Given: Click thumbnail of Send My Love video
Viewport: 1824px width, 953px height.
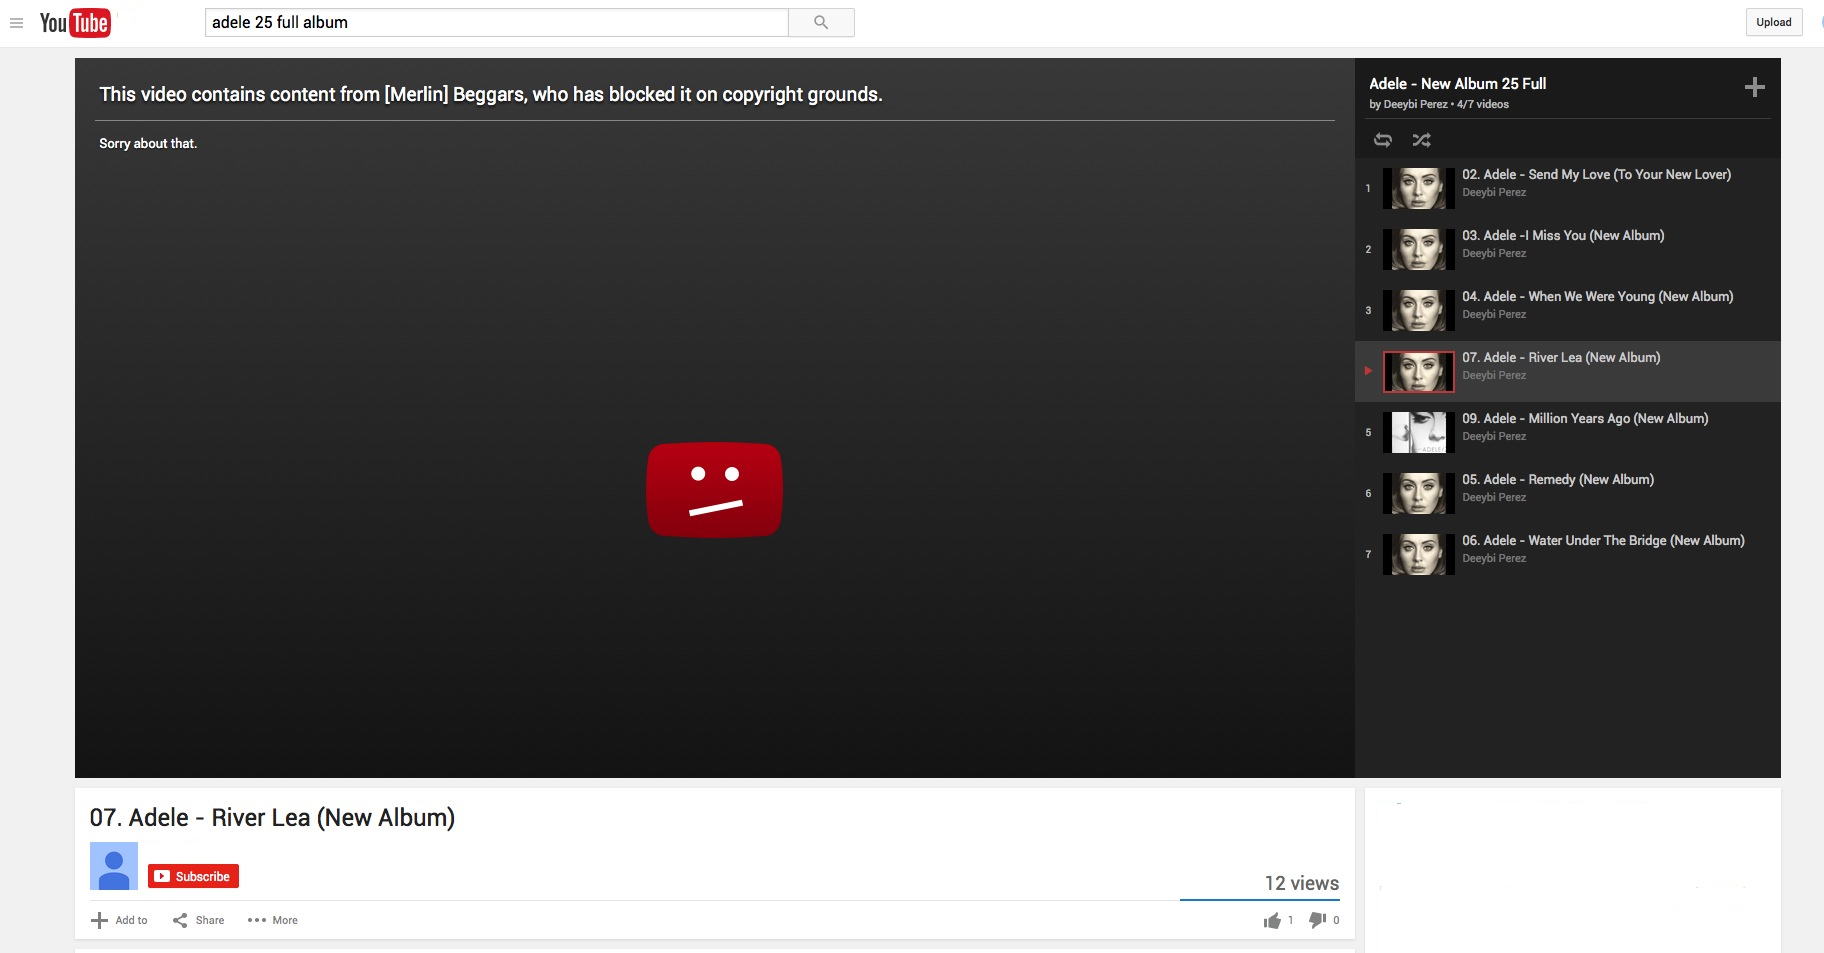Looking at the screenshot, I should point(1419,189).
